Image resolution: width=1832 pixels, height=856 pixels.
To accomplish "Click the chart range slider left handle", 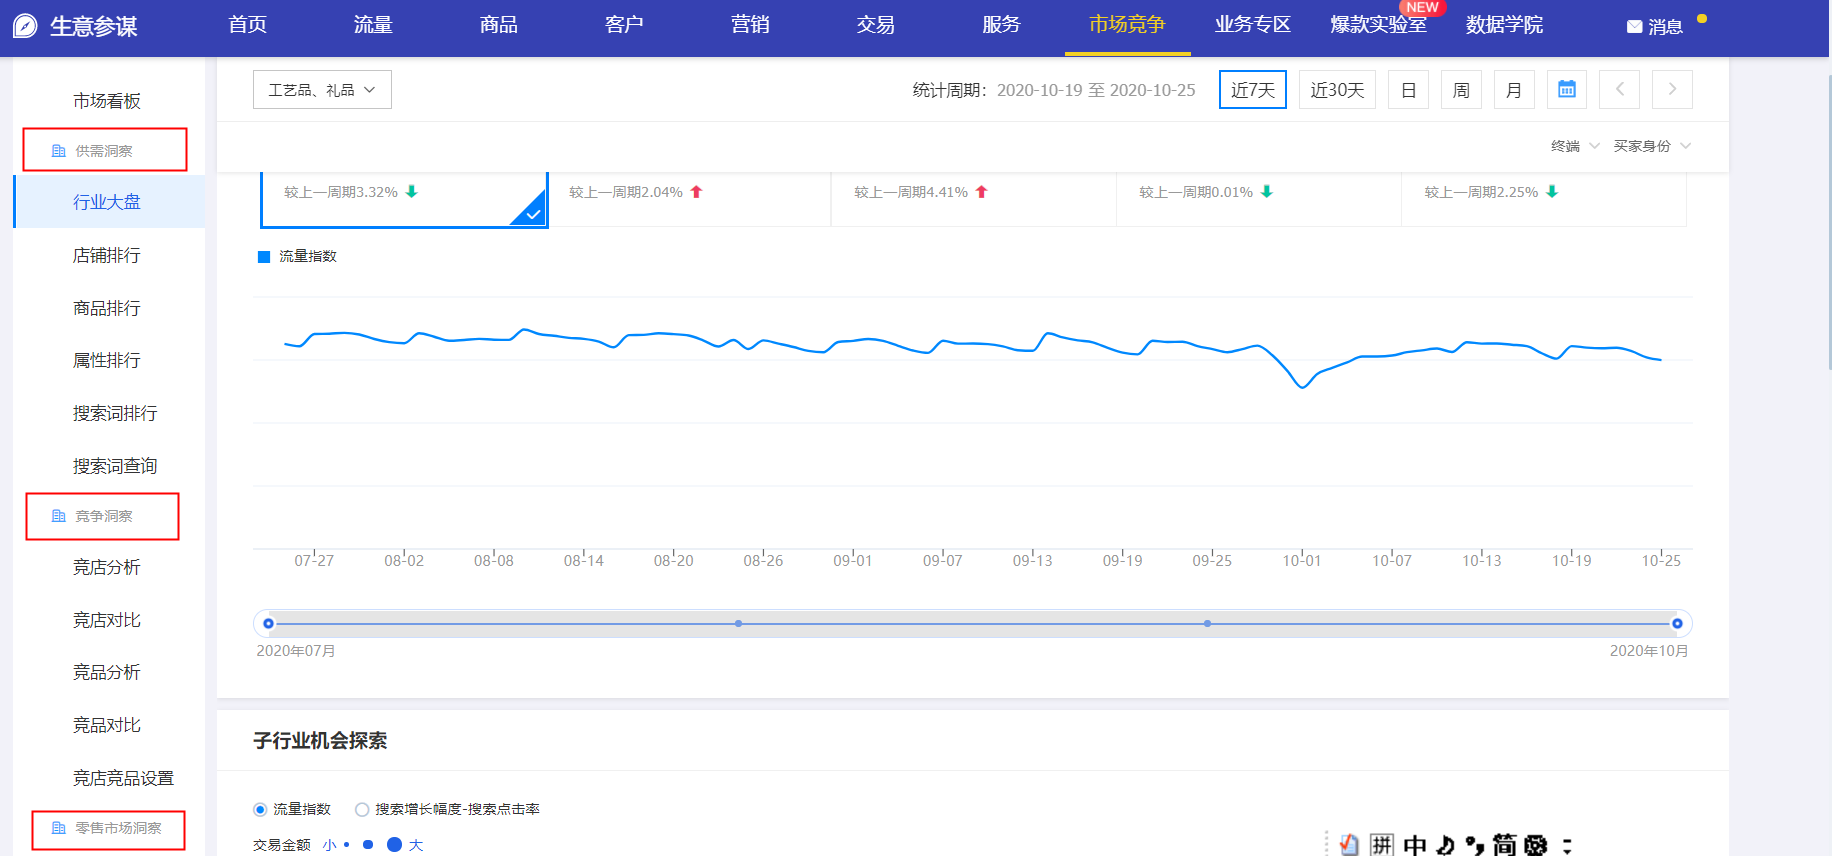I will (x=268, y=623).
